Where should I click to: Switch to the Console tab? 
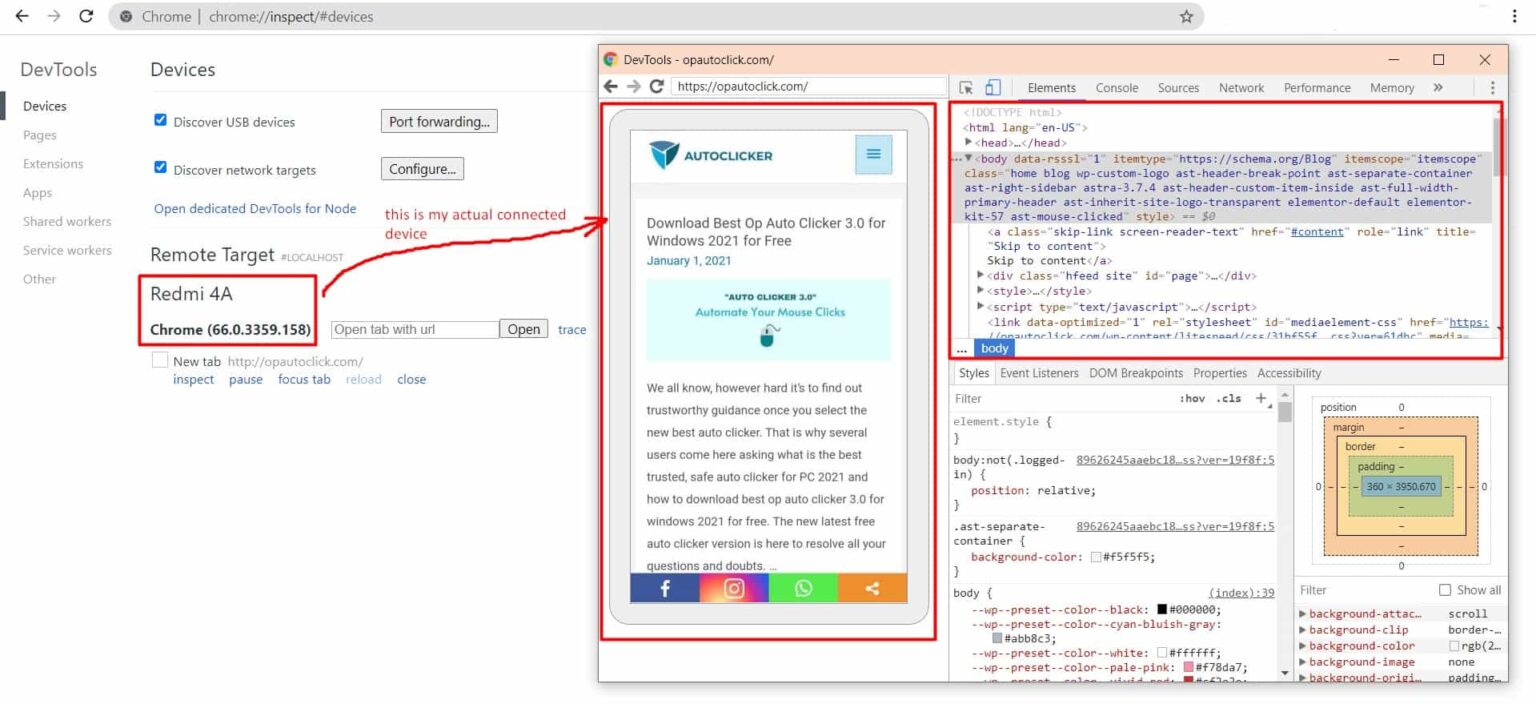pyautogui.click(x=1116, y=87)
